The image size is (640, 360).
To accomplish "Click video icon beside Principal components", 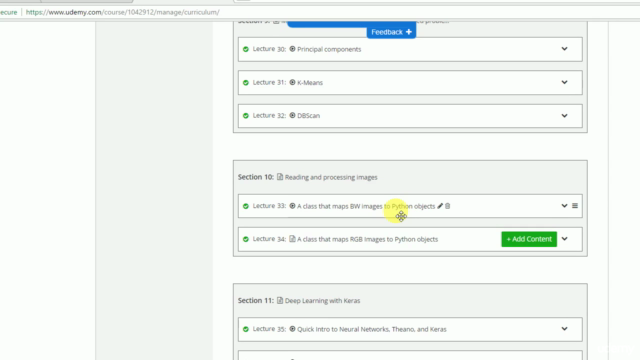I will pos(292,49).
